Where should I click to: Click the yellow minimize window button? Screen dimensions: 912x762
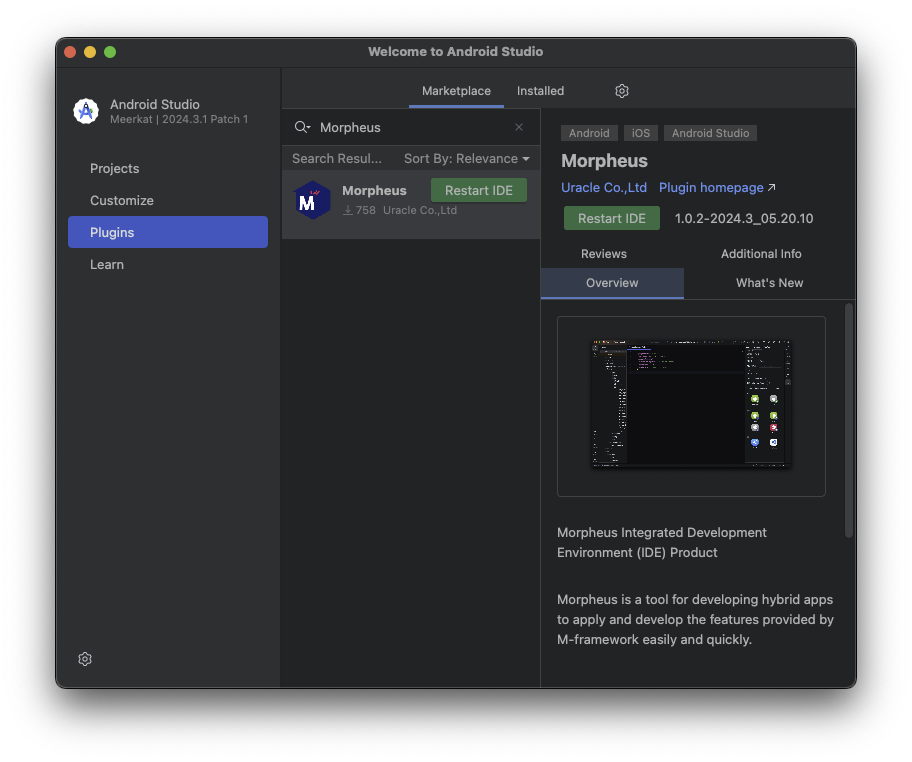click(90, 52)
